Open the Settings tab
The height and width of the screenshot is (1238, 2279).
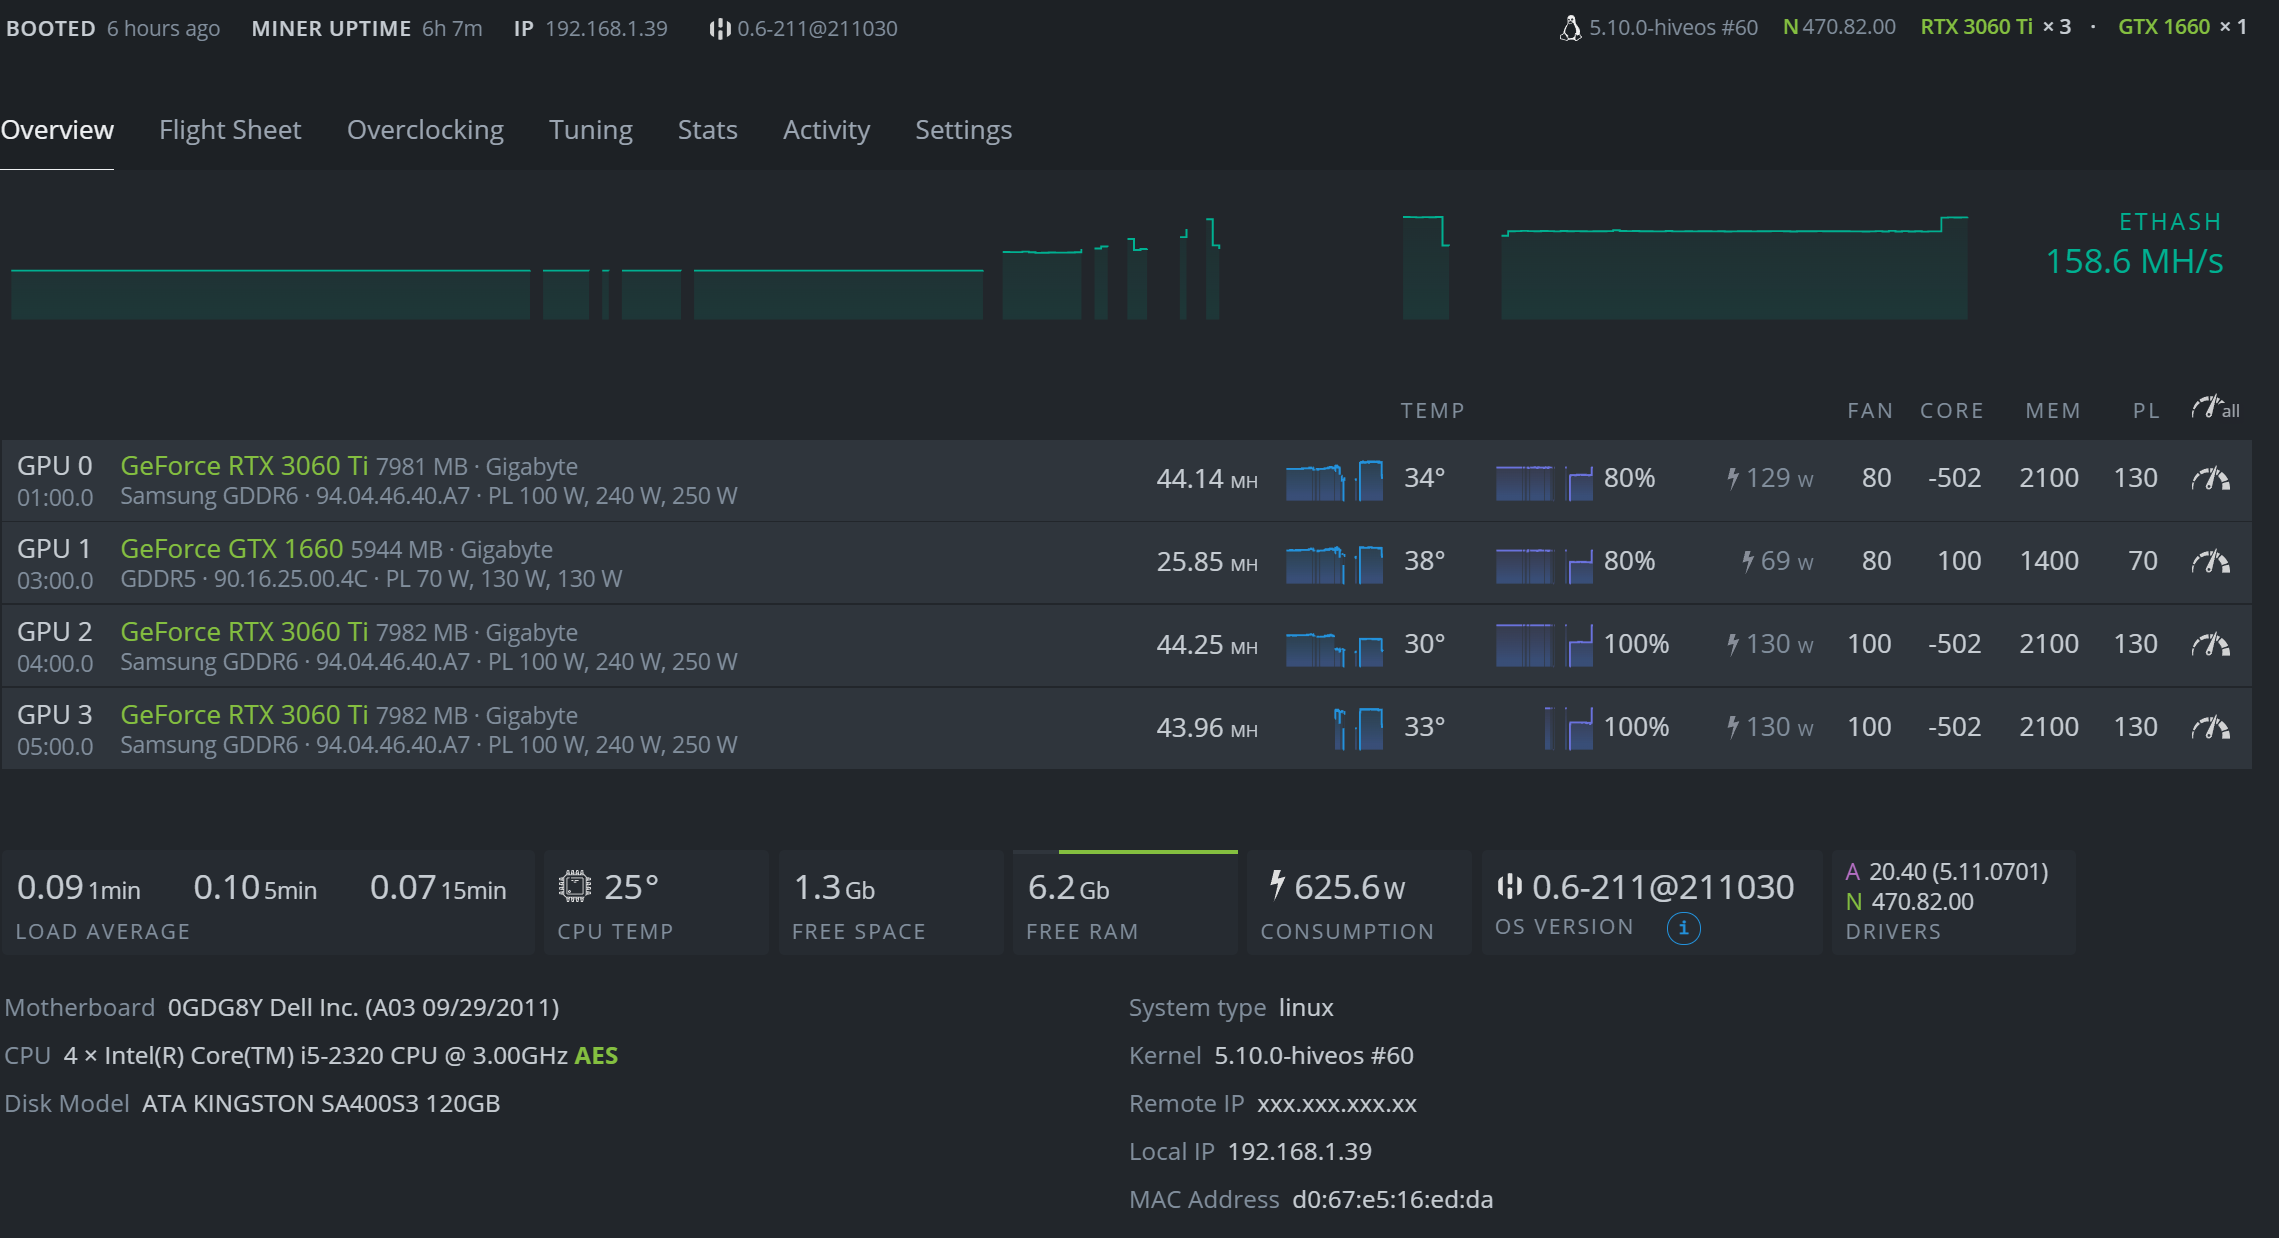[x=963, y=130]
